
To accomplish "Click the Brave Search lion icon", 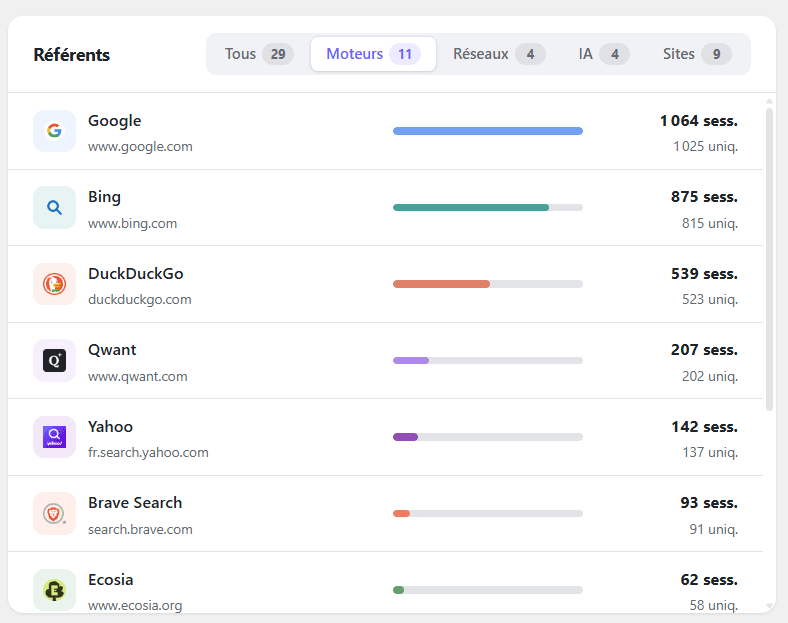I will 54,513.
